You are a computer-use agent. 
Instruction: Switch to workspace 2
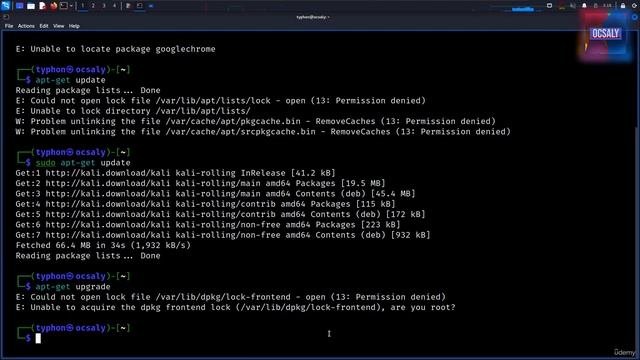point(93,6)
